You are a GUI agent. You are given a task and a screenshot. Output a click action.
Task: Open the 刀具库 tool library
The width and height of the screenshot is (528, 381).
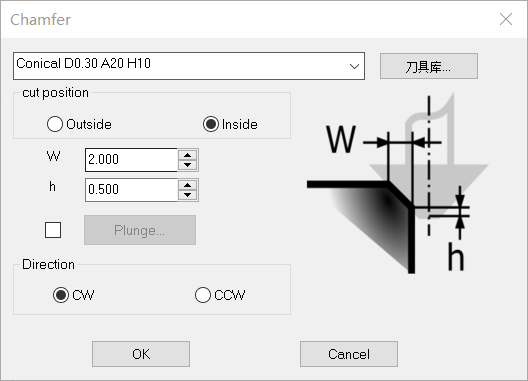tap(429, 66)
